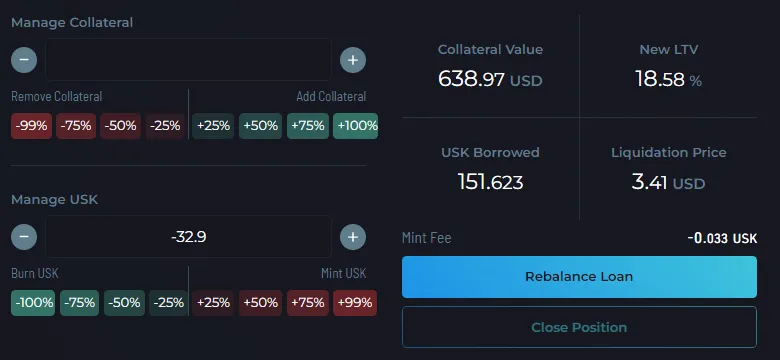The image size is (780, 360).
Task: Click the Remove Collateral label
Action: coord(57,96)
